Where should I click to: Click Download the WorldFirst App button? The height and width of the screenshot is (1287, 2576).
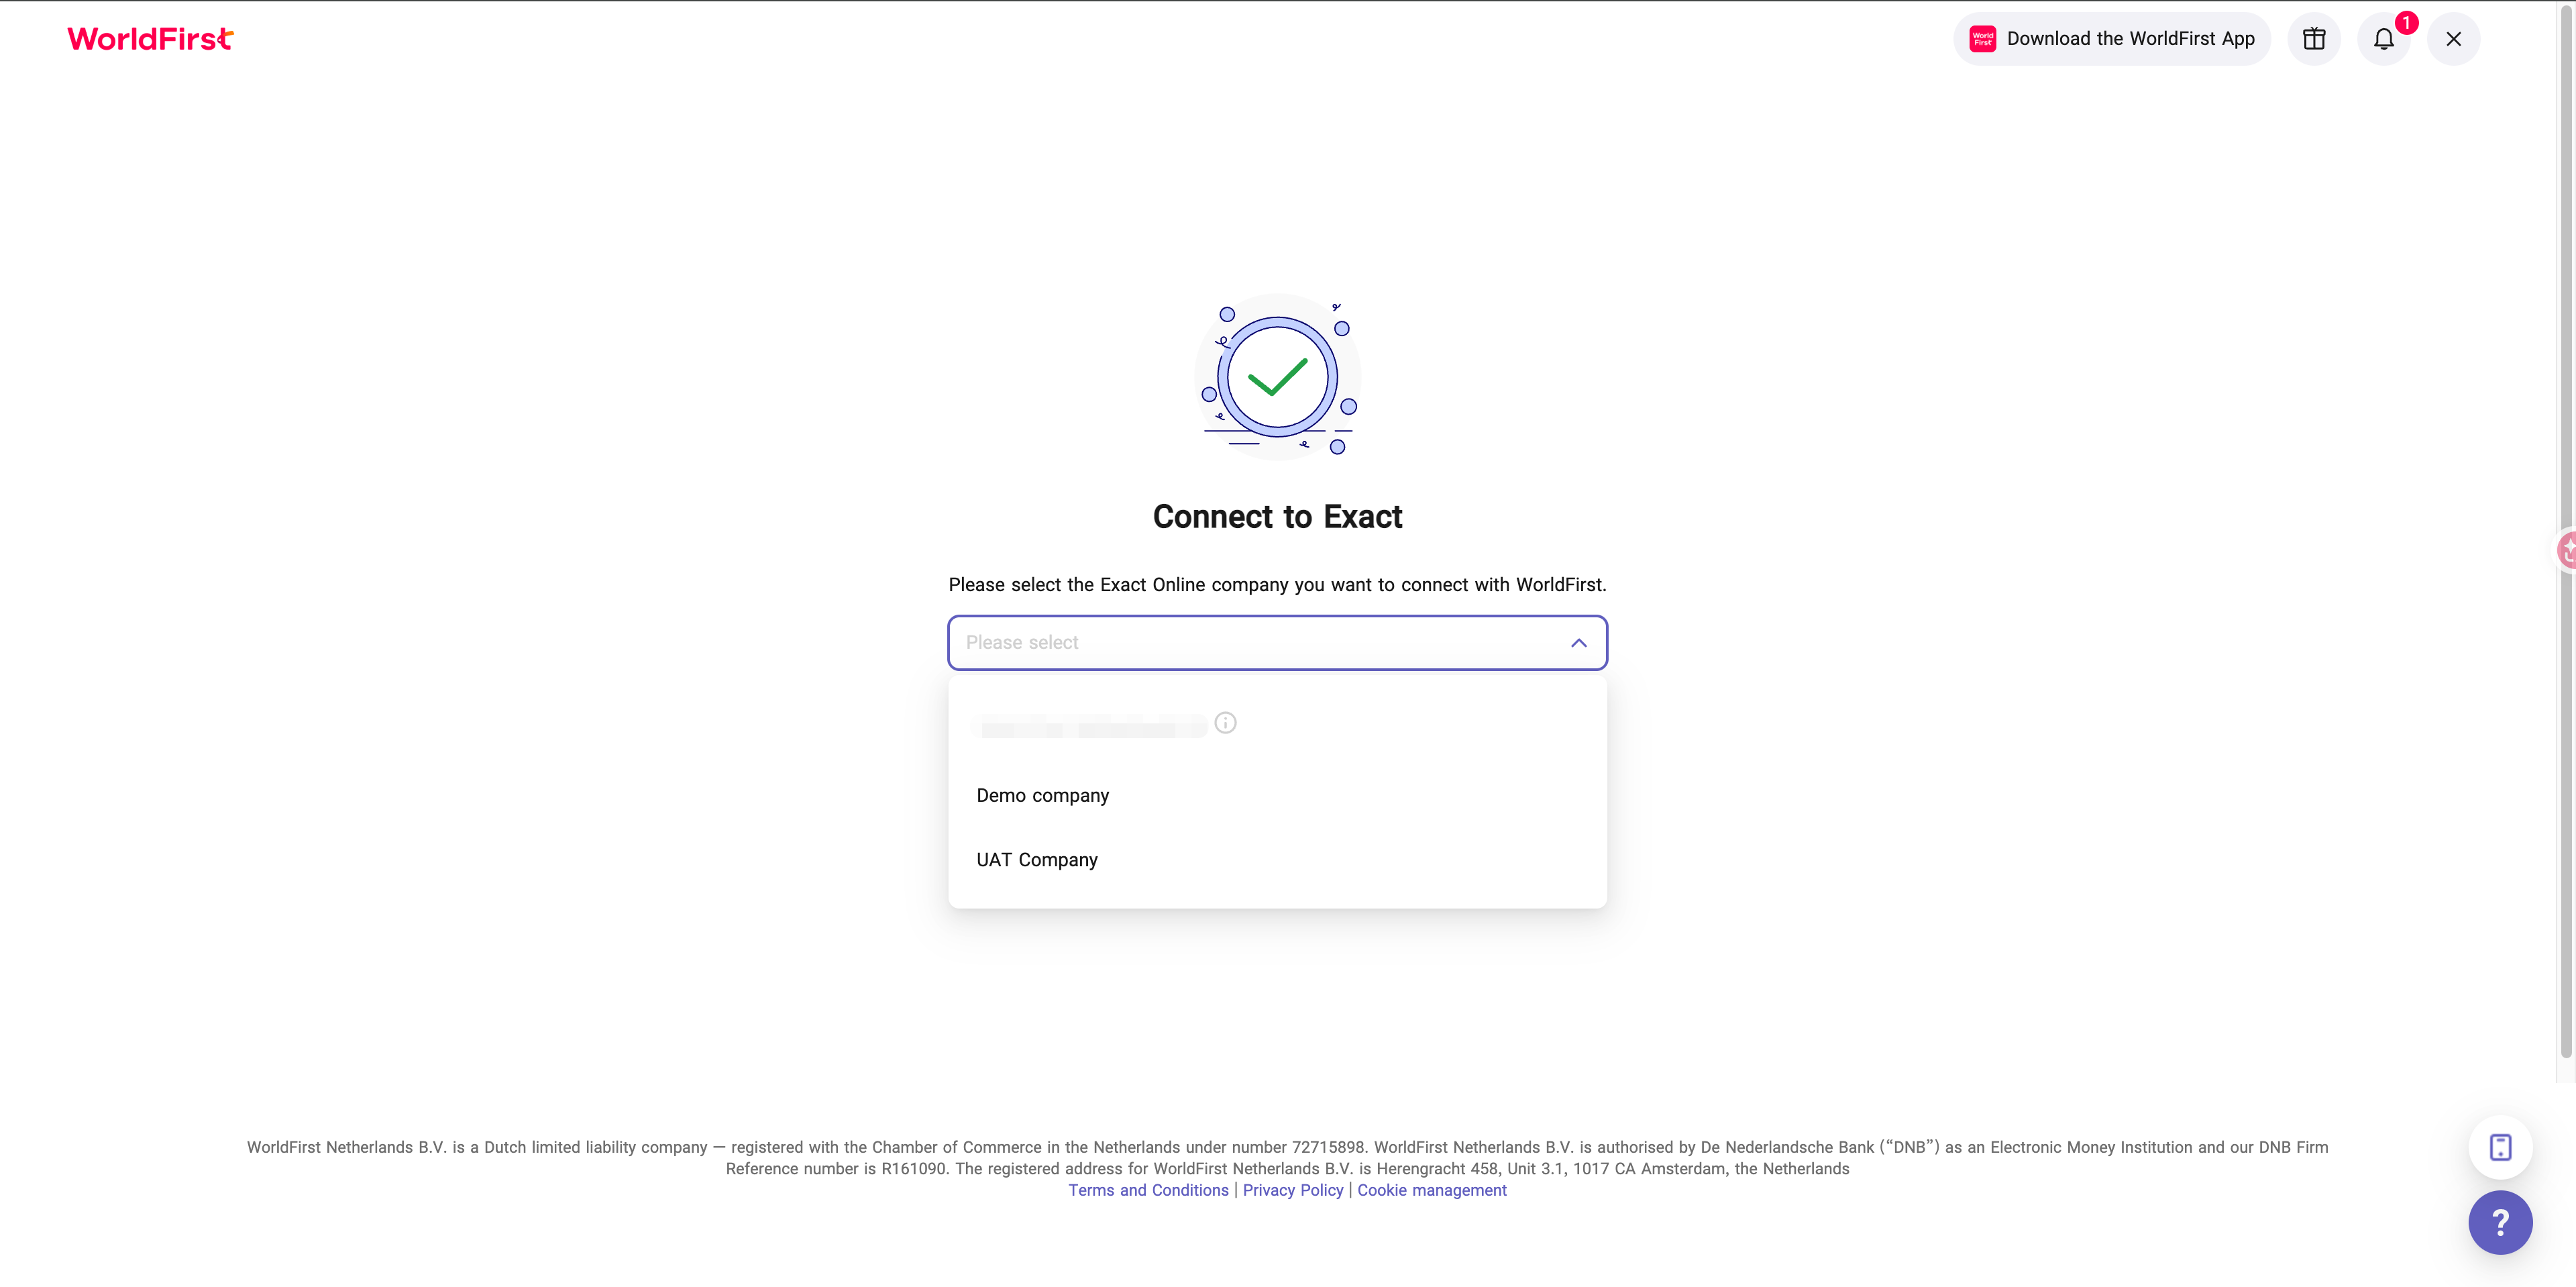(2112, 39)
